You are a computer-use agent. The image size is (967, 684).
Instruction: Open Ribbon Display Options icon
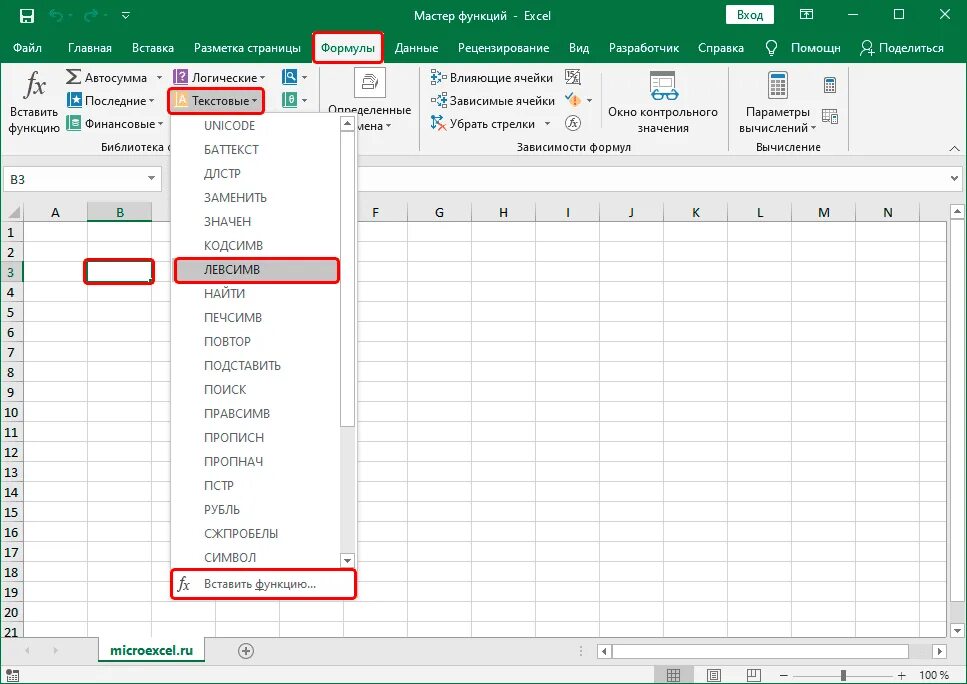click(x=806, y=15)
